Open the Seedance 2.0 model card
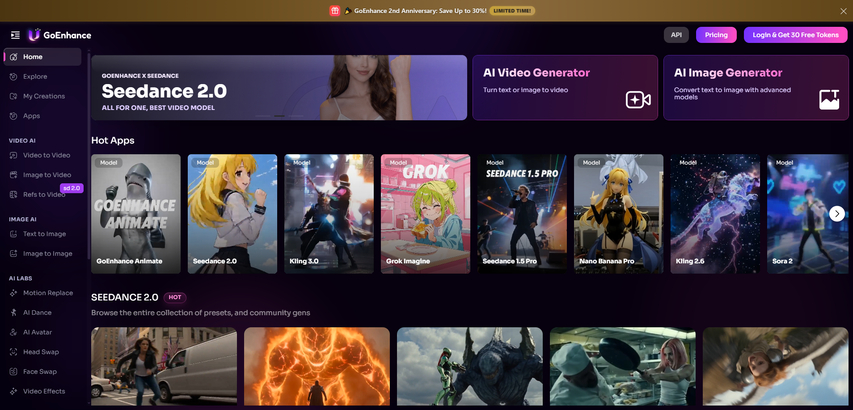This screenshot has height=410, width=853. 232,214
